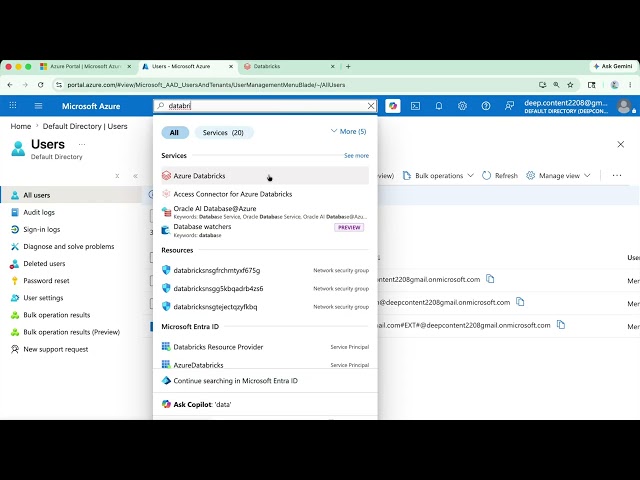Clear the side menu search X

click(x=117, y=176)
